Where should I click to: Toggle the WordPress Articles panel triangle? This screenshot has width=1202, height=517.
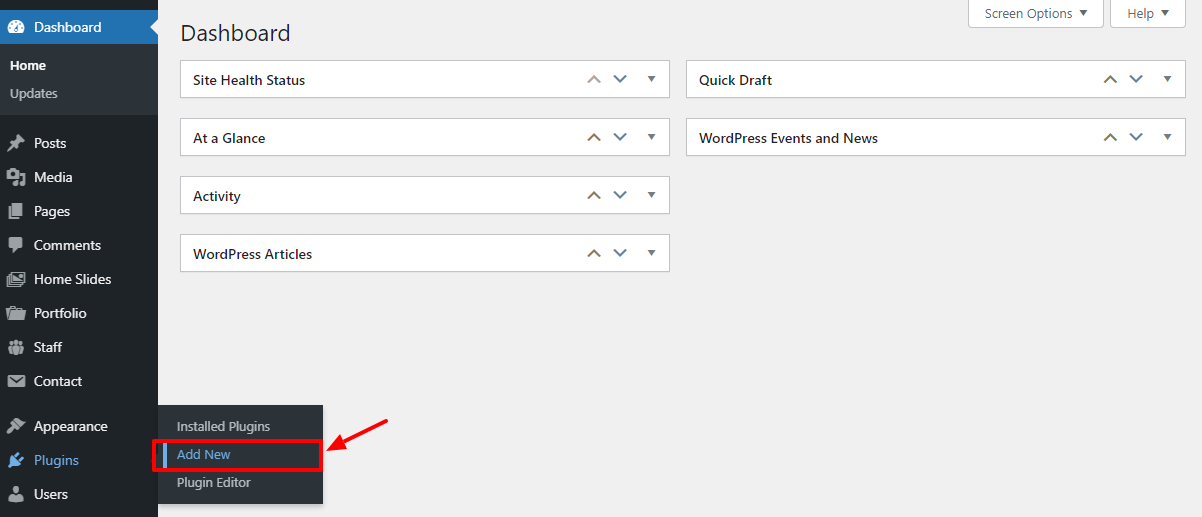coord(651,253)
